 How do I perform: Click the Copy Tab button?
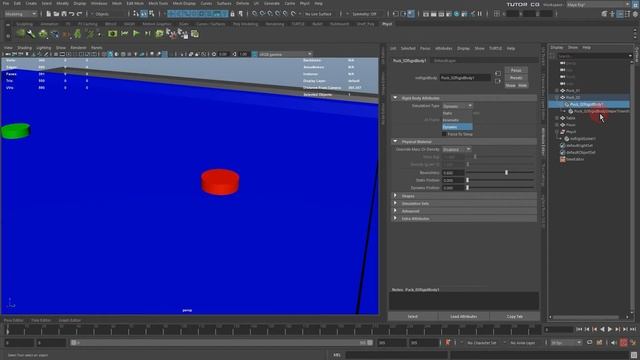click(514, 316)
